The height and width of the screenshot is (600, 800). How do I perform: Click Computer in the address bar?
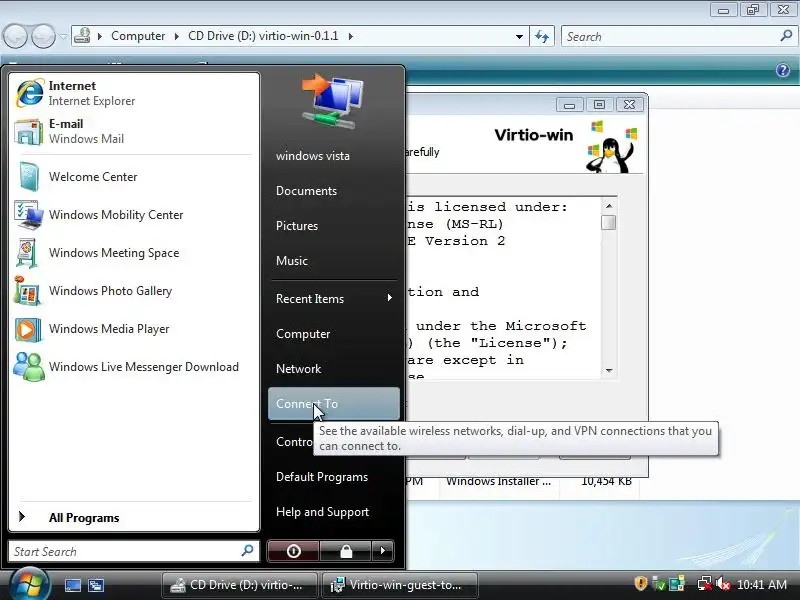pyautogui.click(x=138, y=36)
